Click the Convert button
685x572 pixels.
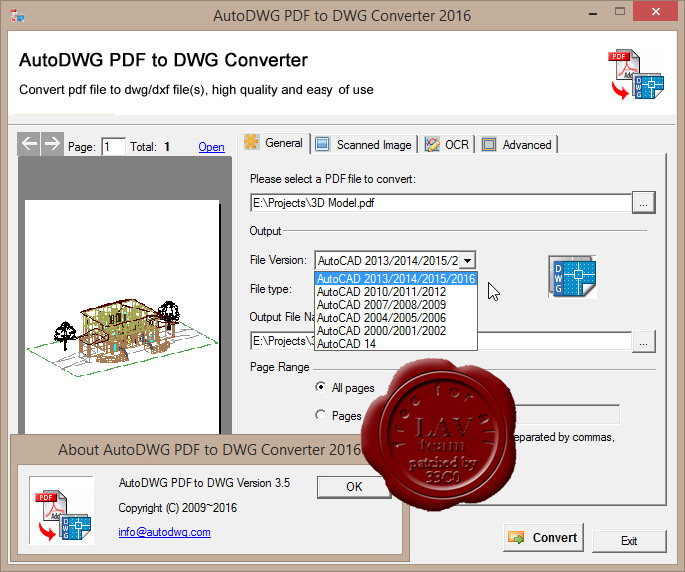coord(543,537)
